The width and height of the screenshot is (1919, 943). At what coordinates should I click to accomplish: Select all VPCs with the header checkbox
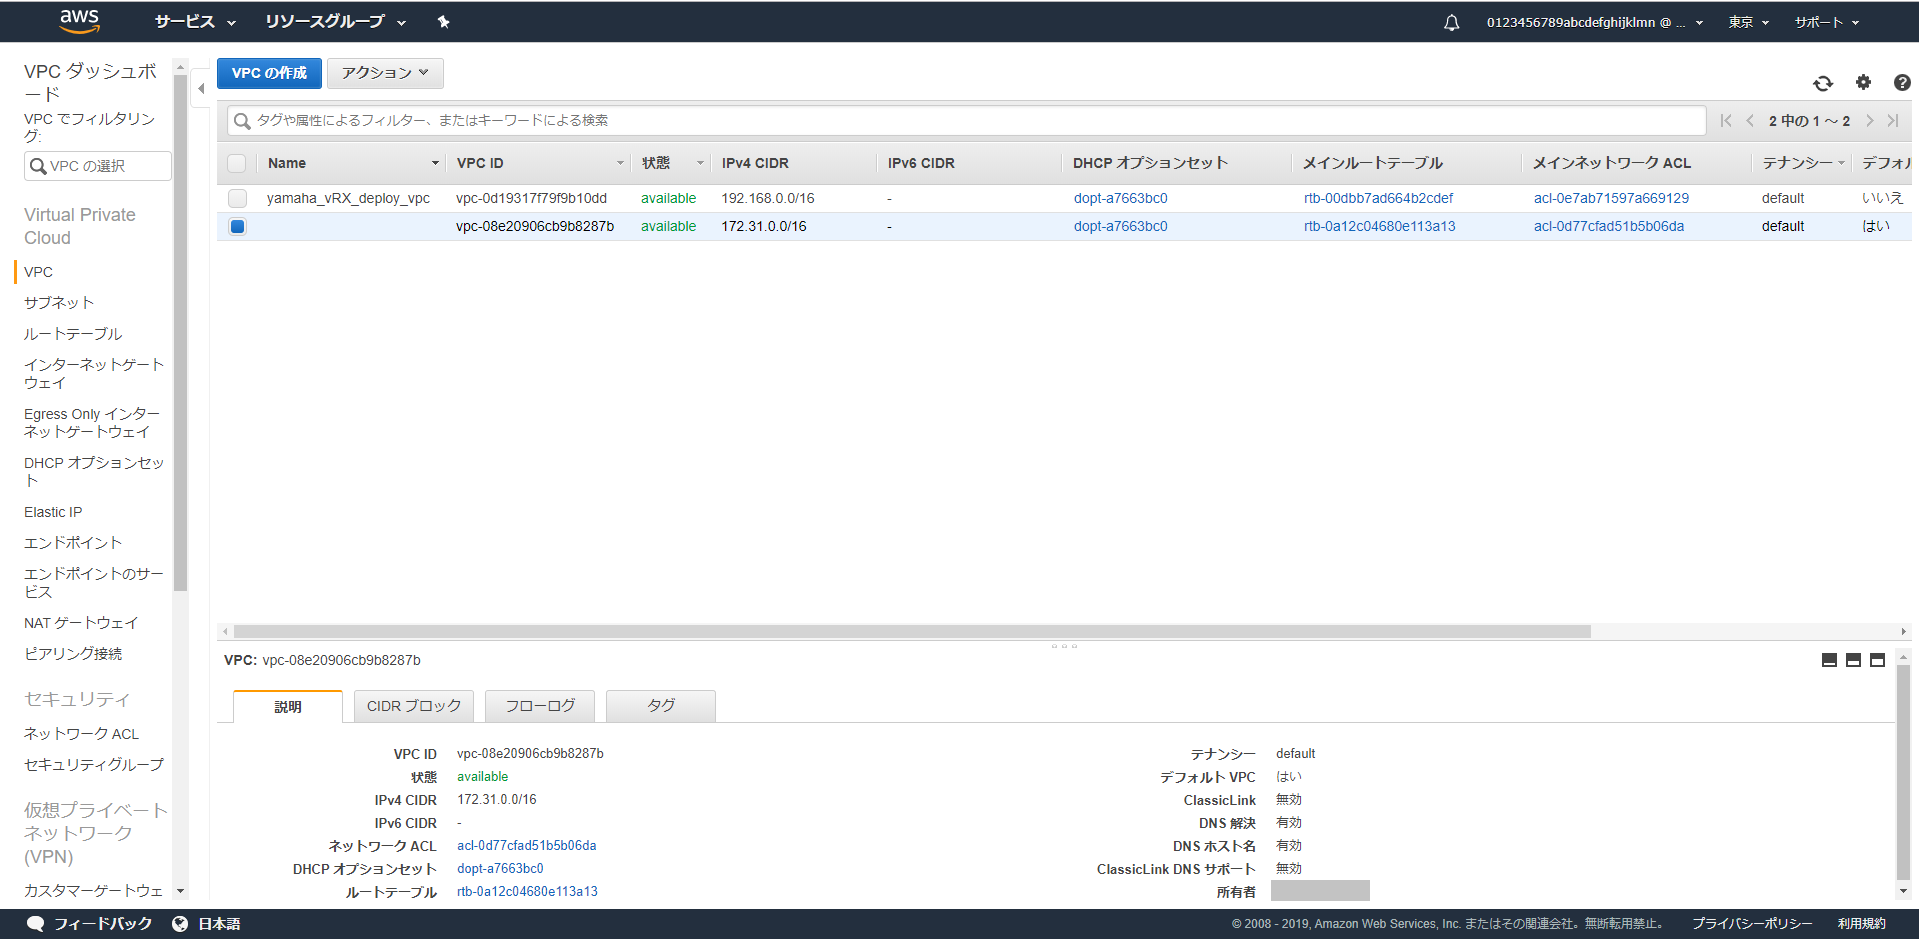pos(237,163)
